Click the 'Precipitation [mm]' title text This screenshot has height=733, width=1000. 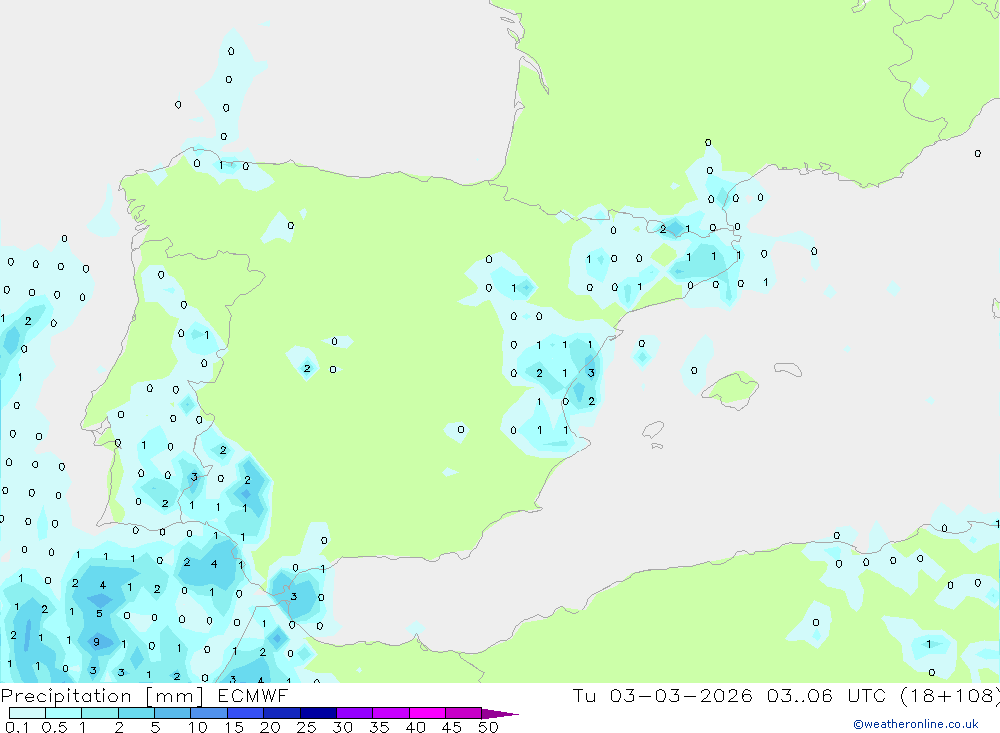102,696
